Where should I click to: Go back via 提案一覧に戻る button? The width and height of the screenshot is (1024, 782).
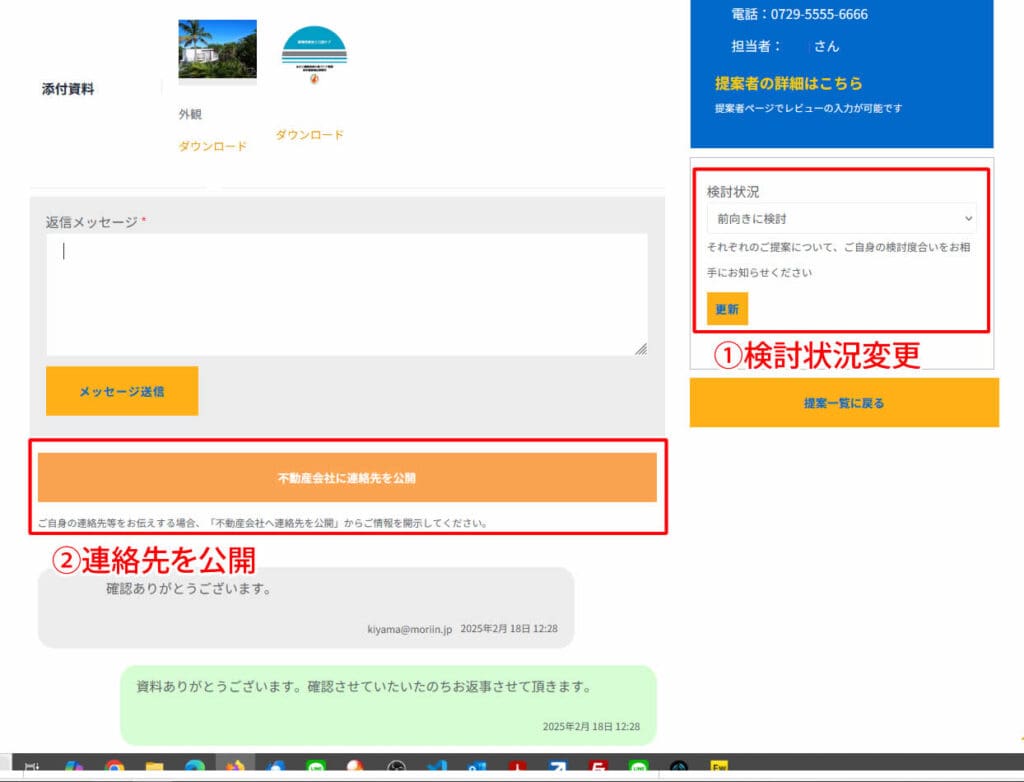point(844,403)
